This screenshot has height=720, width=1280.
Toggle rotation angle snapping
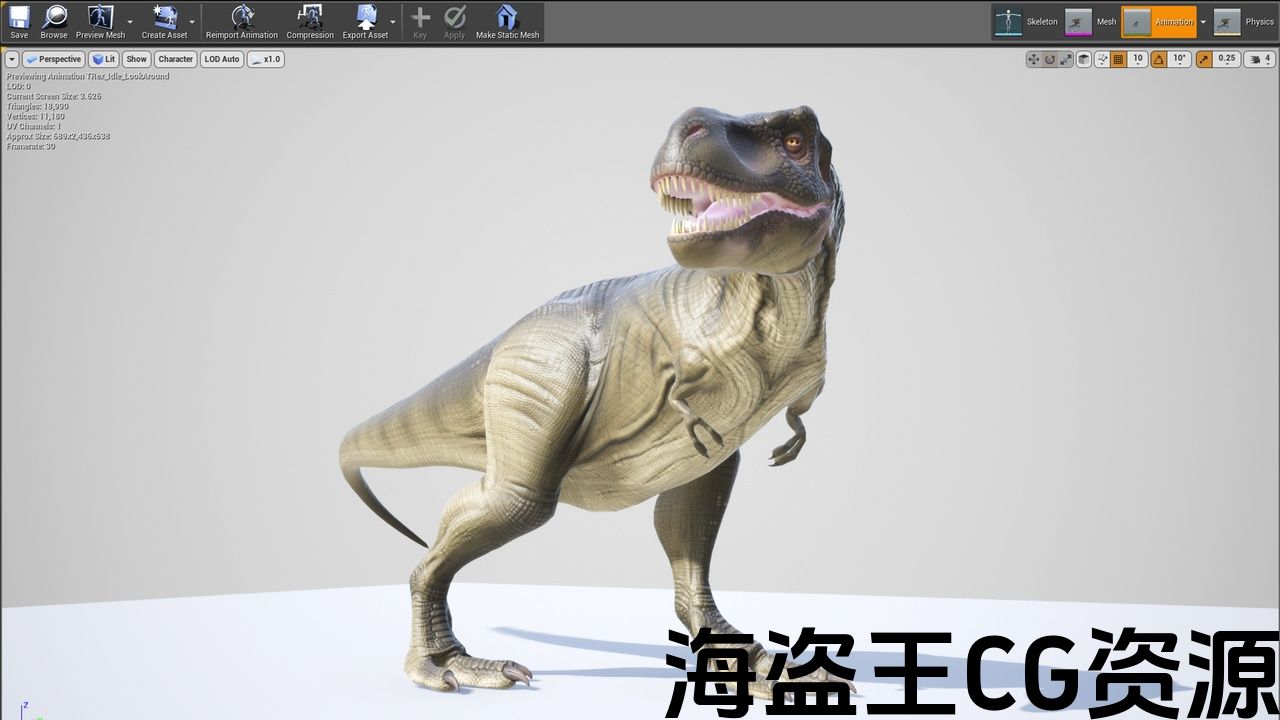click(x=1159, y=59)
